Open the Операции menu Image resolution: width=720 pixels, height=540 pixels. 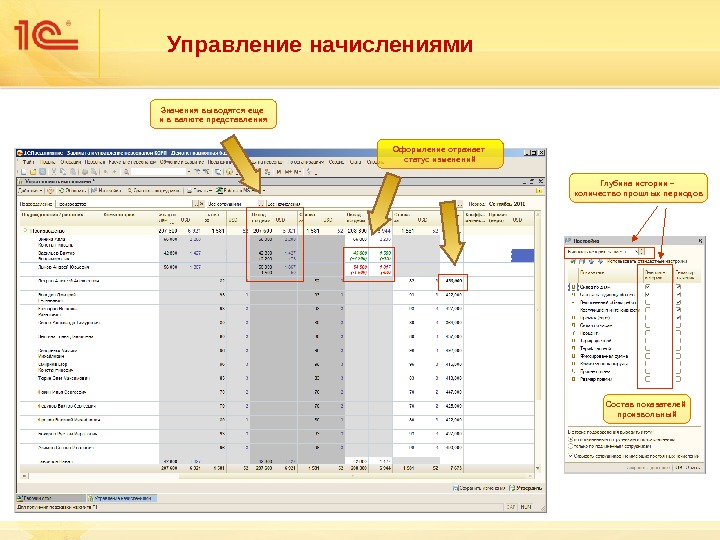pyautogui.click(x=71, y=162)
